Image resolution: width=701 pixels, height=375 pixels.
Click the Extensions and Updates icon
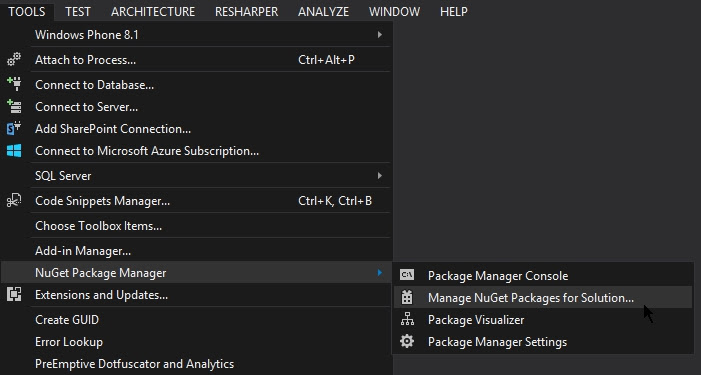click(14, 295)
